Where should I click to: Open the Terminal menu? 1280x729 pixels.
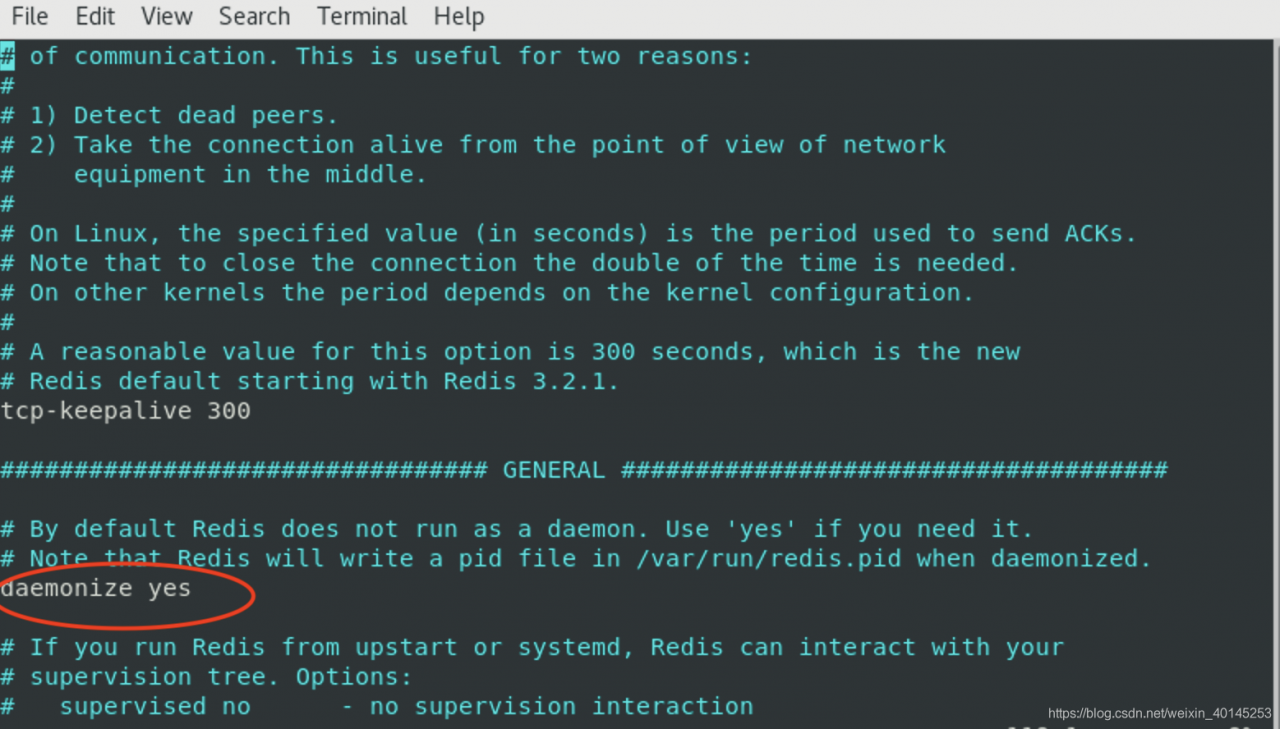tap(362, 17)
